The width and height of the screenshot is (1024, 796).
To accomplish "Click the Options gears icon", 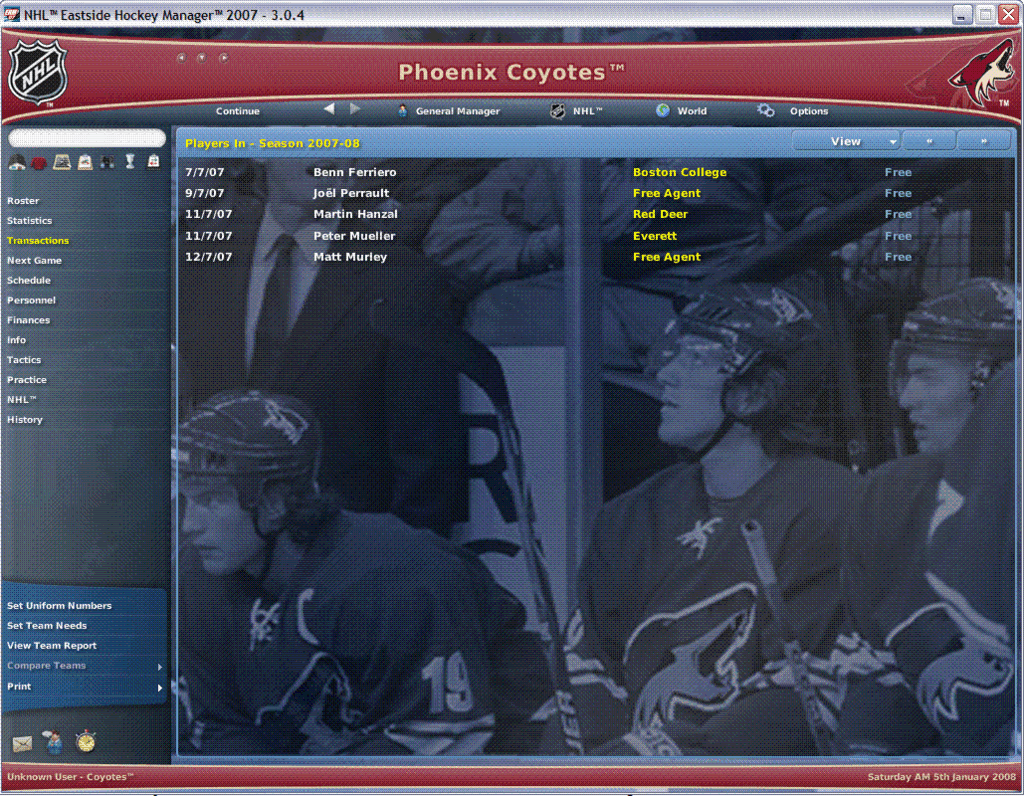I will (765, 110).
